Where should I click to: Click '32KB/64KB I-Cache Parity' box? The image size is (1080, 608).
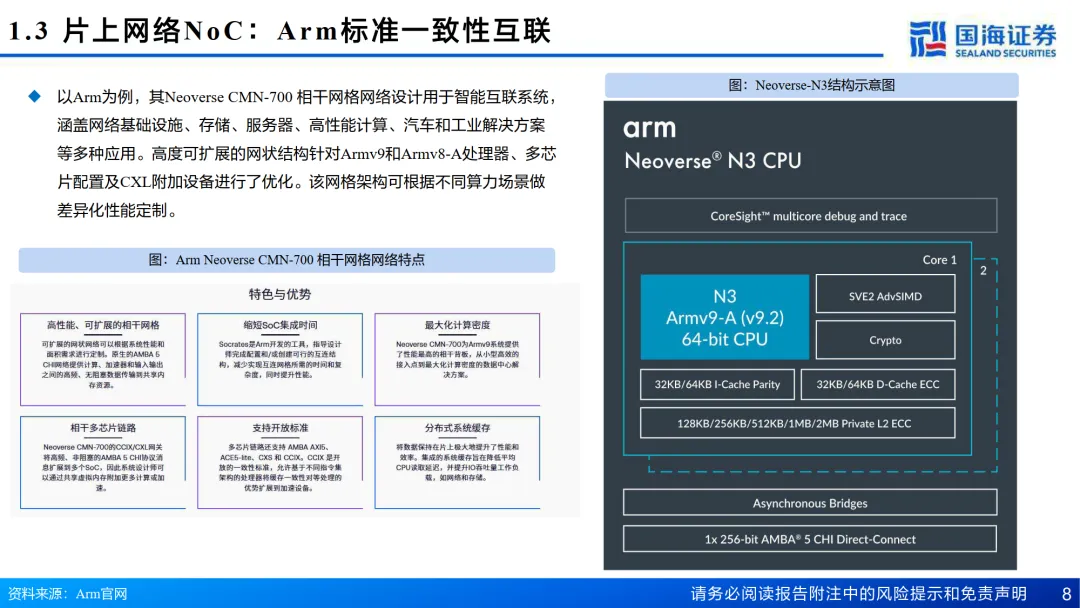(x=717, y=384)
